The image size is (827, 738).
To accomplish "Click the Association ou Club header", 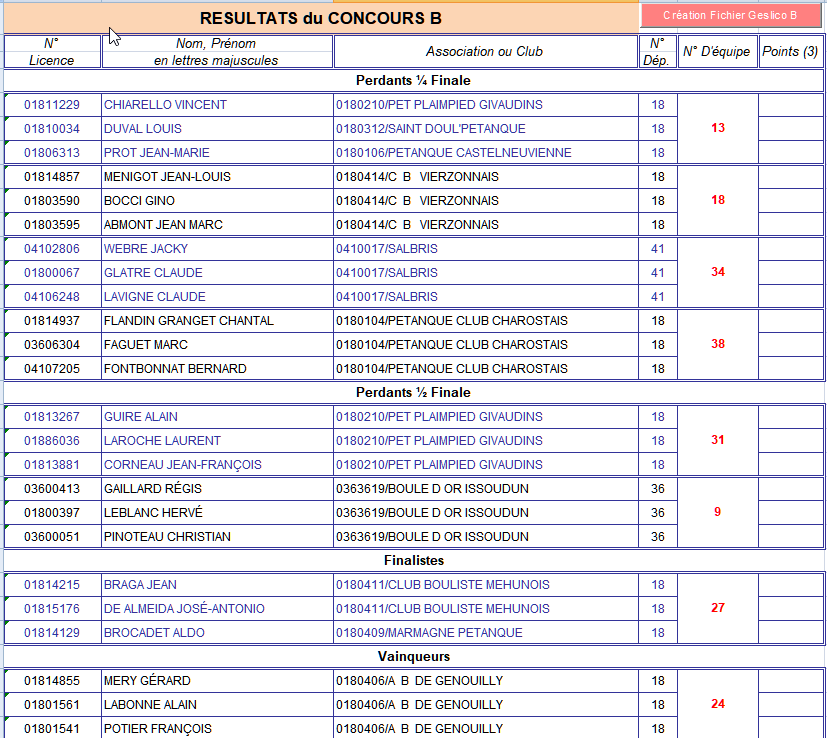I will point(484,52).
